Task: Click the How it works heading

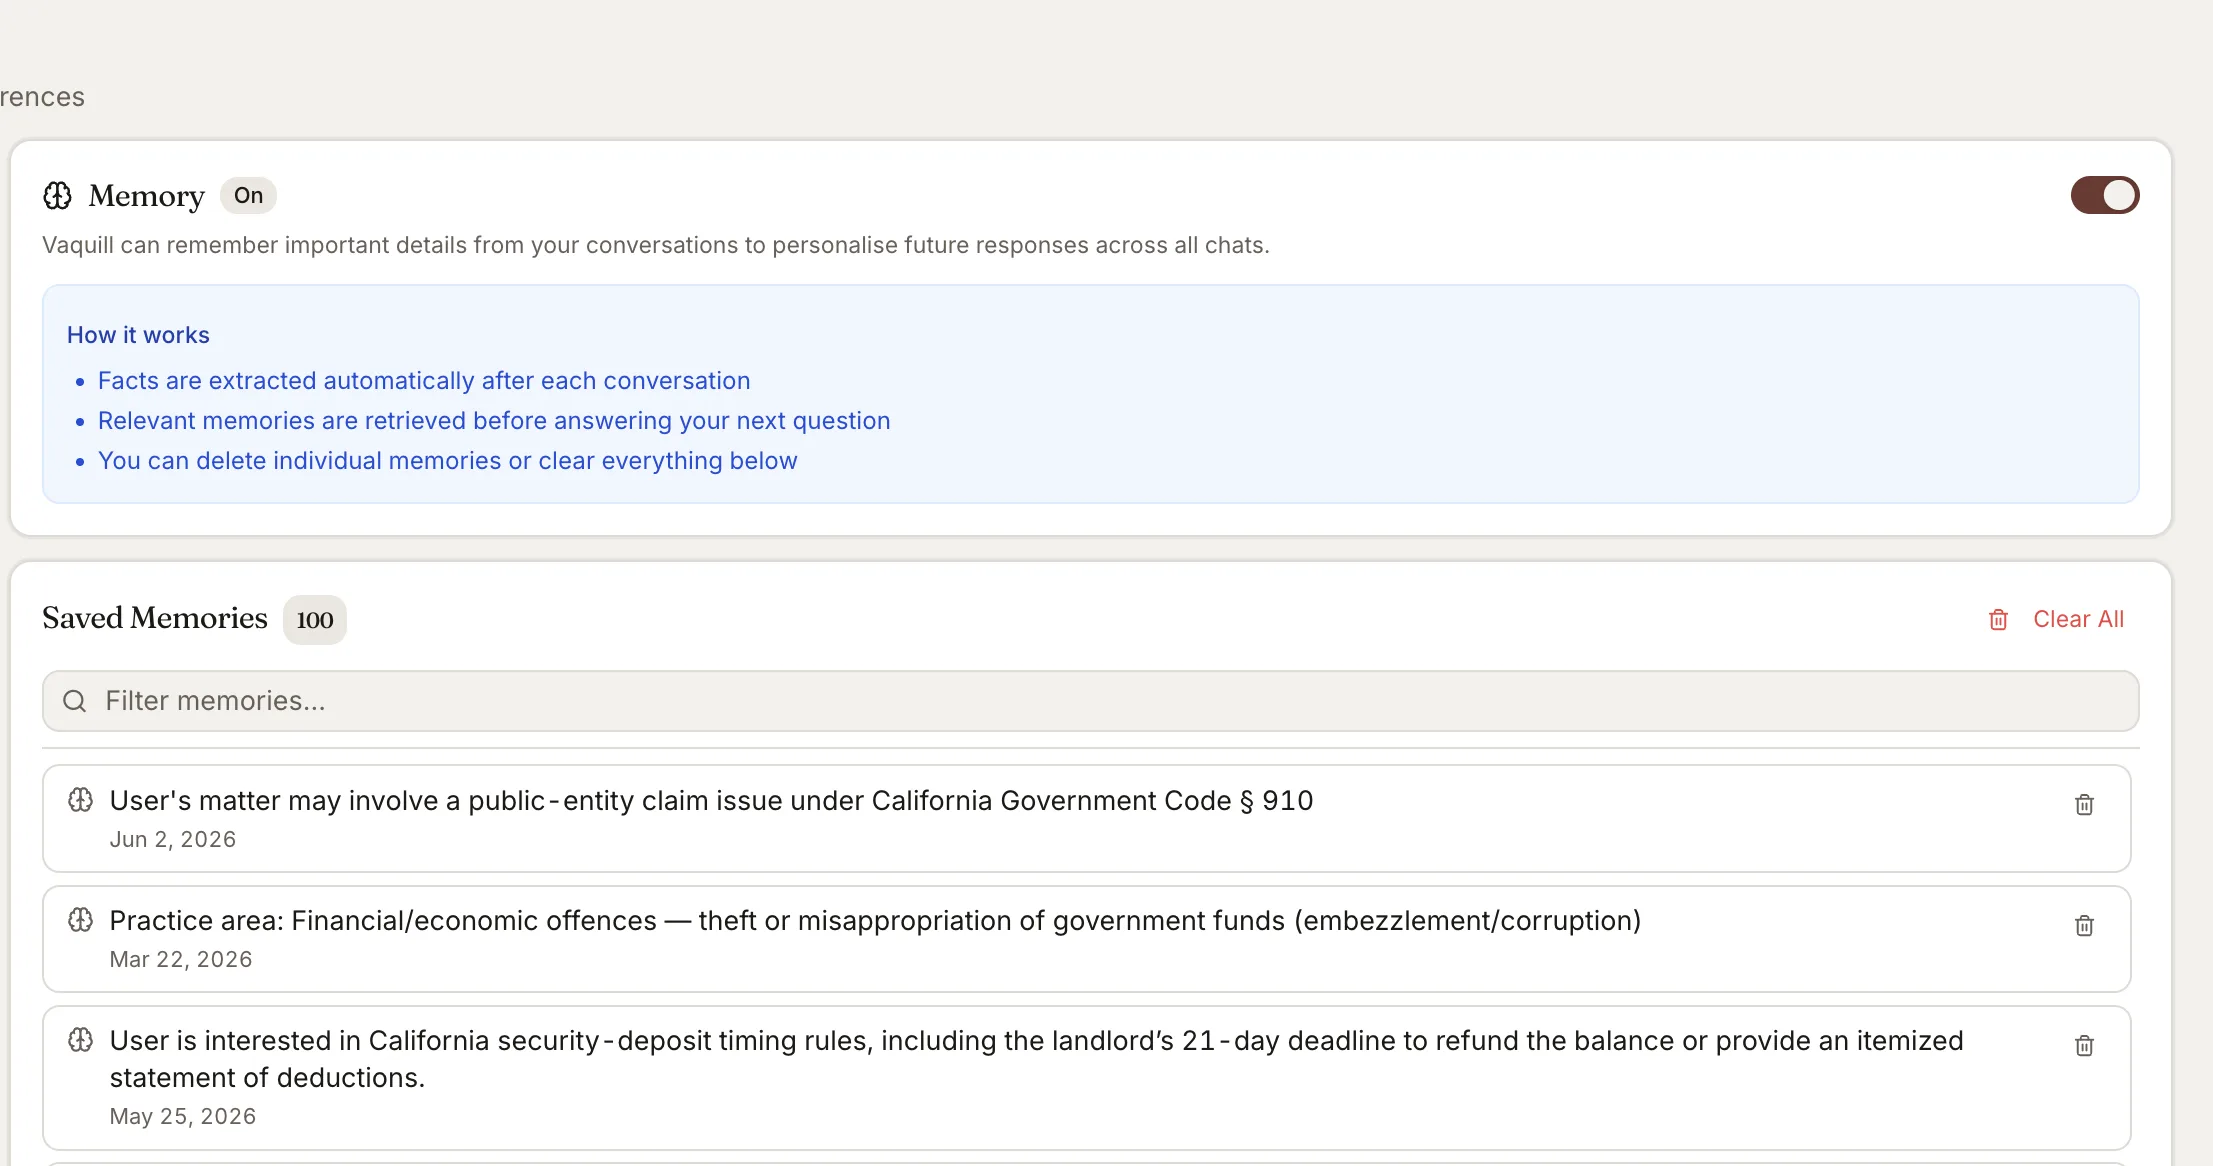Action: 138,335
